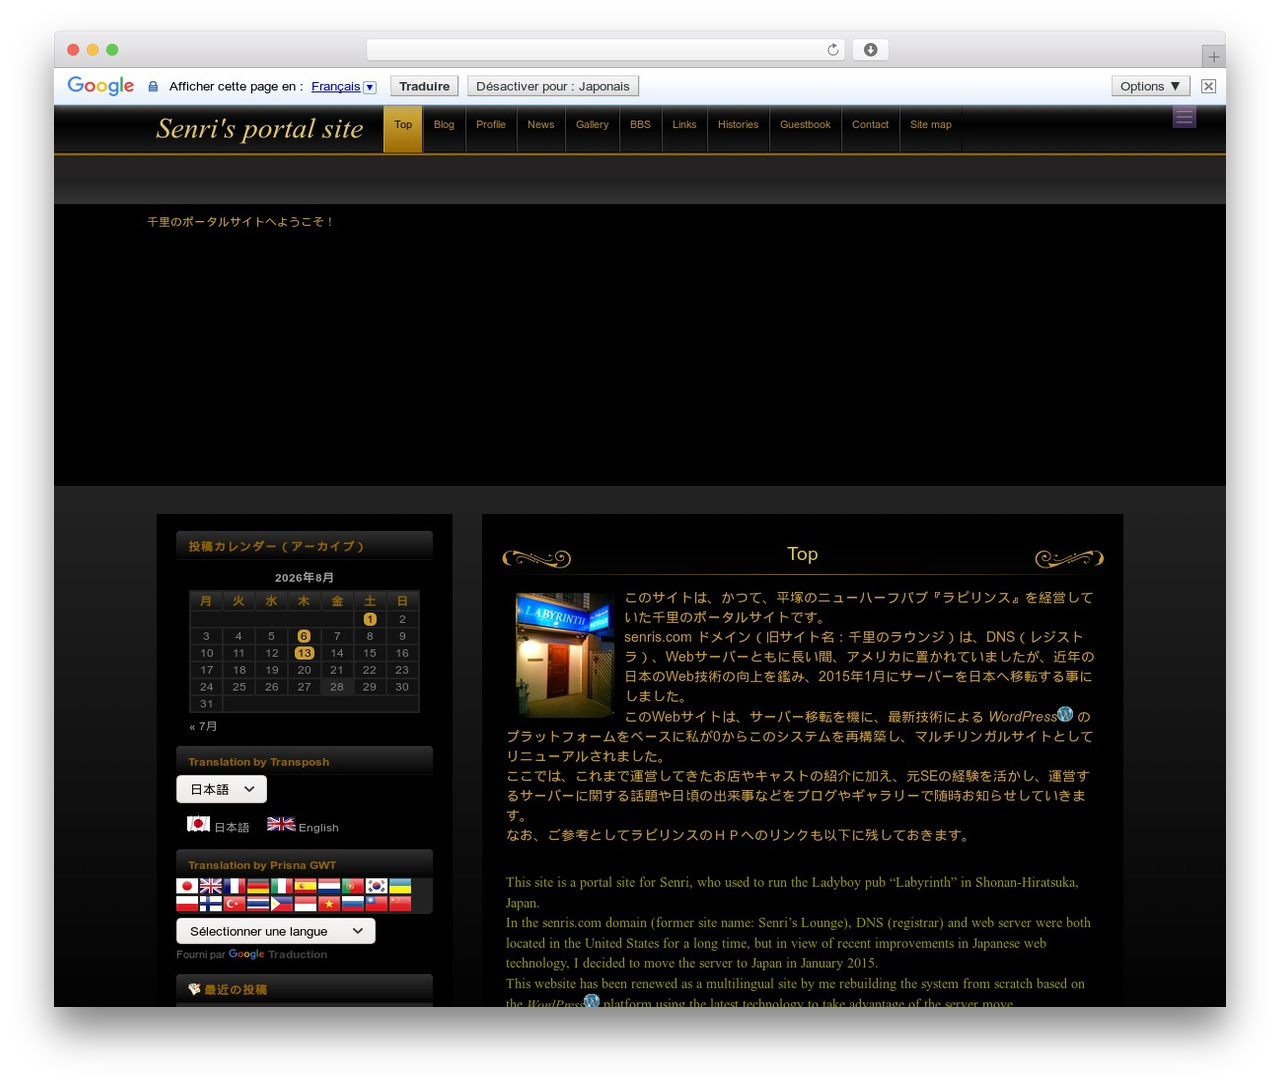1280x1084 pixels.
Task: Select the Indonesia flag icon
Action: pos(305,903)
